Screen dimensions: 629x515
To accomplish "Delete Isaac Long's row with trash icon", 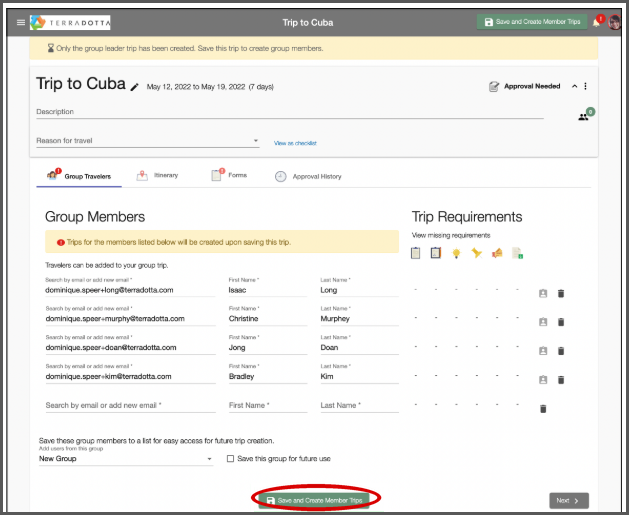I will pyautogui.click(x=561, y=294).
